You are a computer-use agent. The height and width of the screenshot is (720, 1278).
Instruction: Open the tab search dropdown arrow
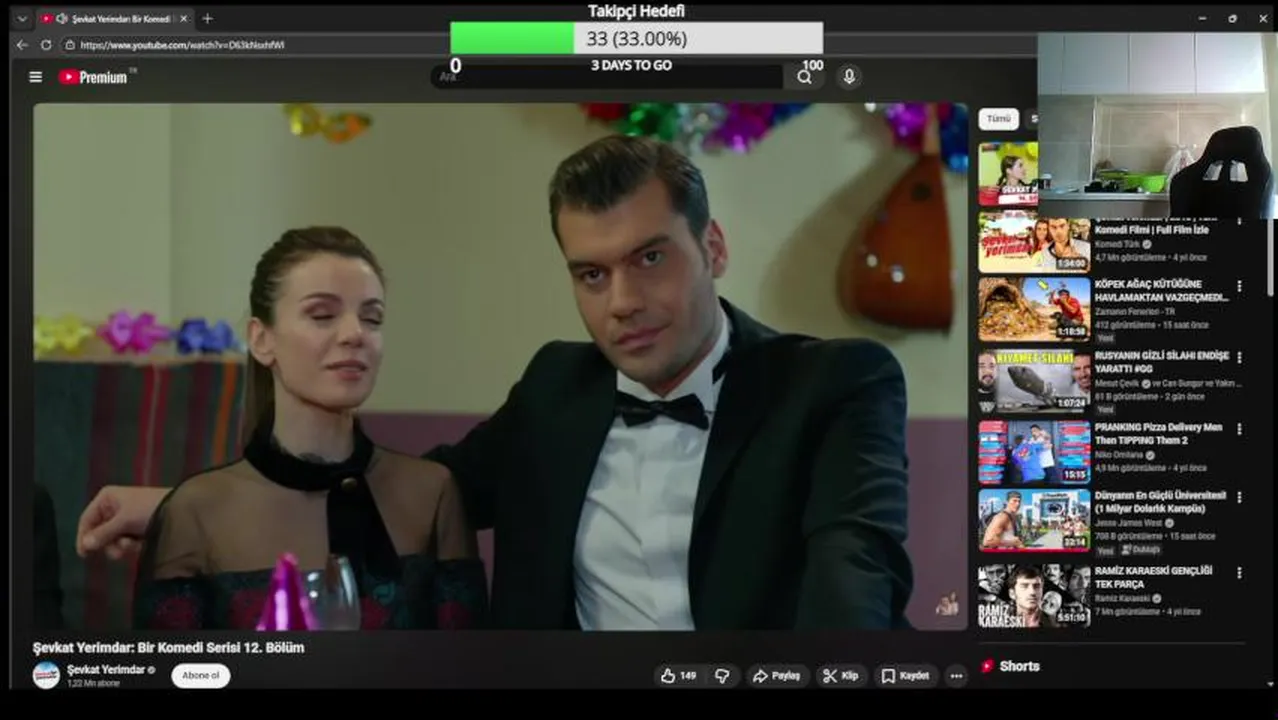[x=22, y=19]
